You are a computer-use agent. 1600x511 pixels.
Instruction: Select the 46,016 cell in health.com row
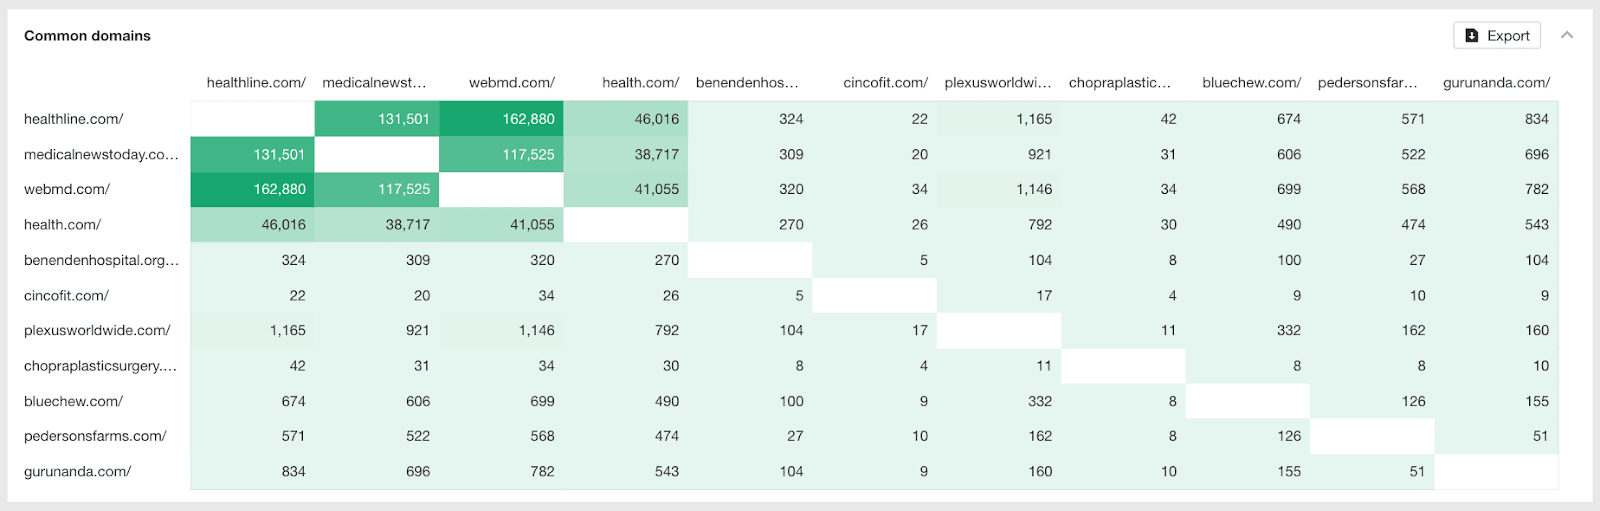tap(253, 225)
